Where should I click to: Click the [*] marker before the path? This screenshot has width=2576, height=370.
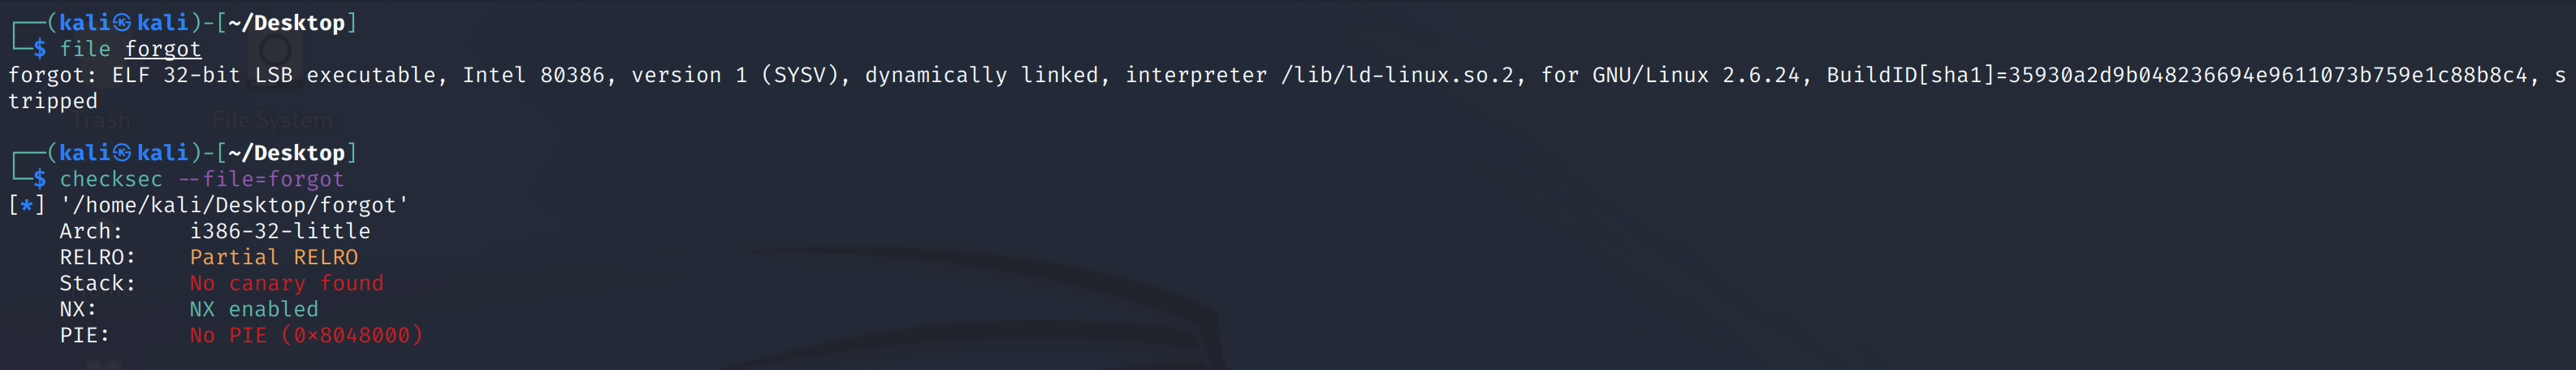26,205
